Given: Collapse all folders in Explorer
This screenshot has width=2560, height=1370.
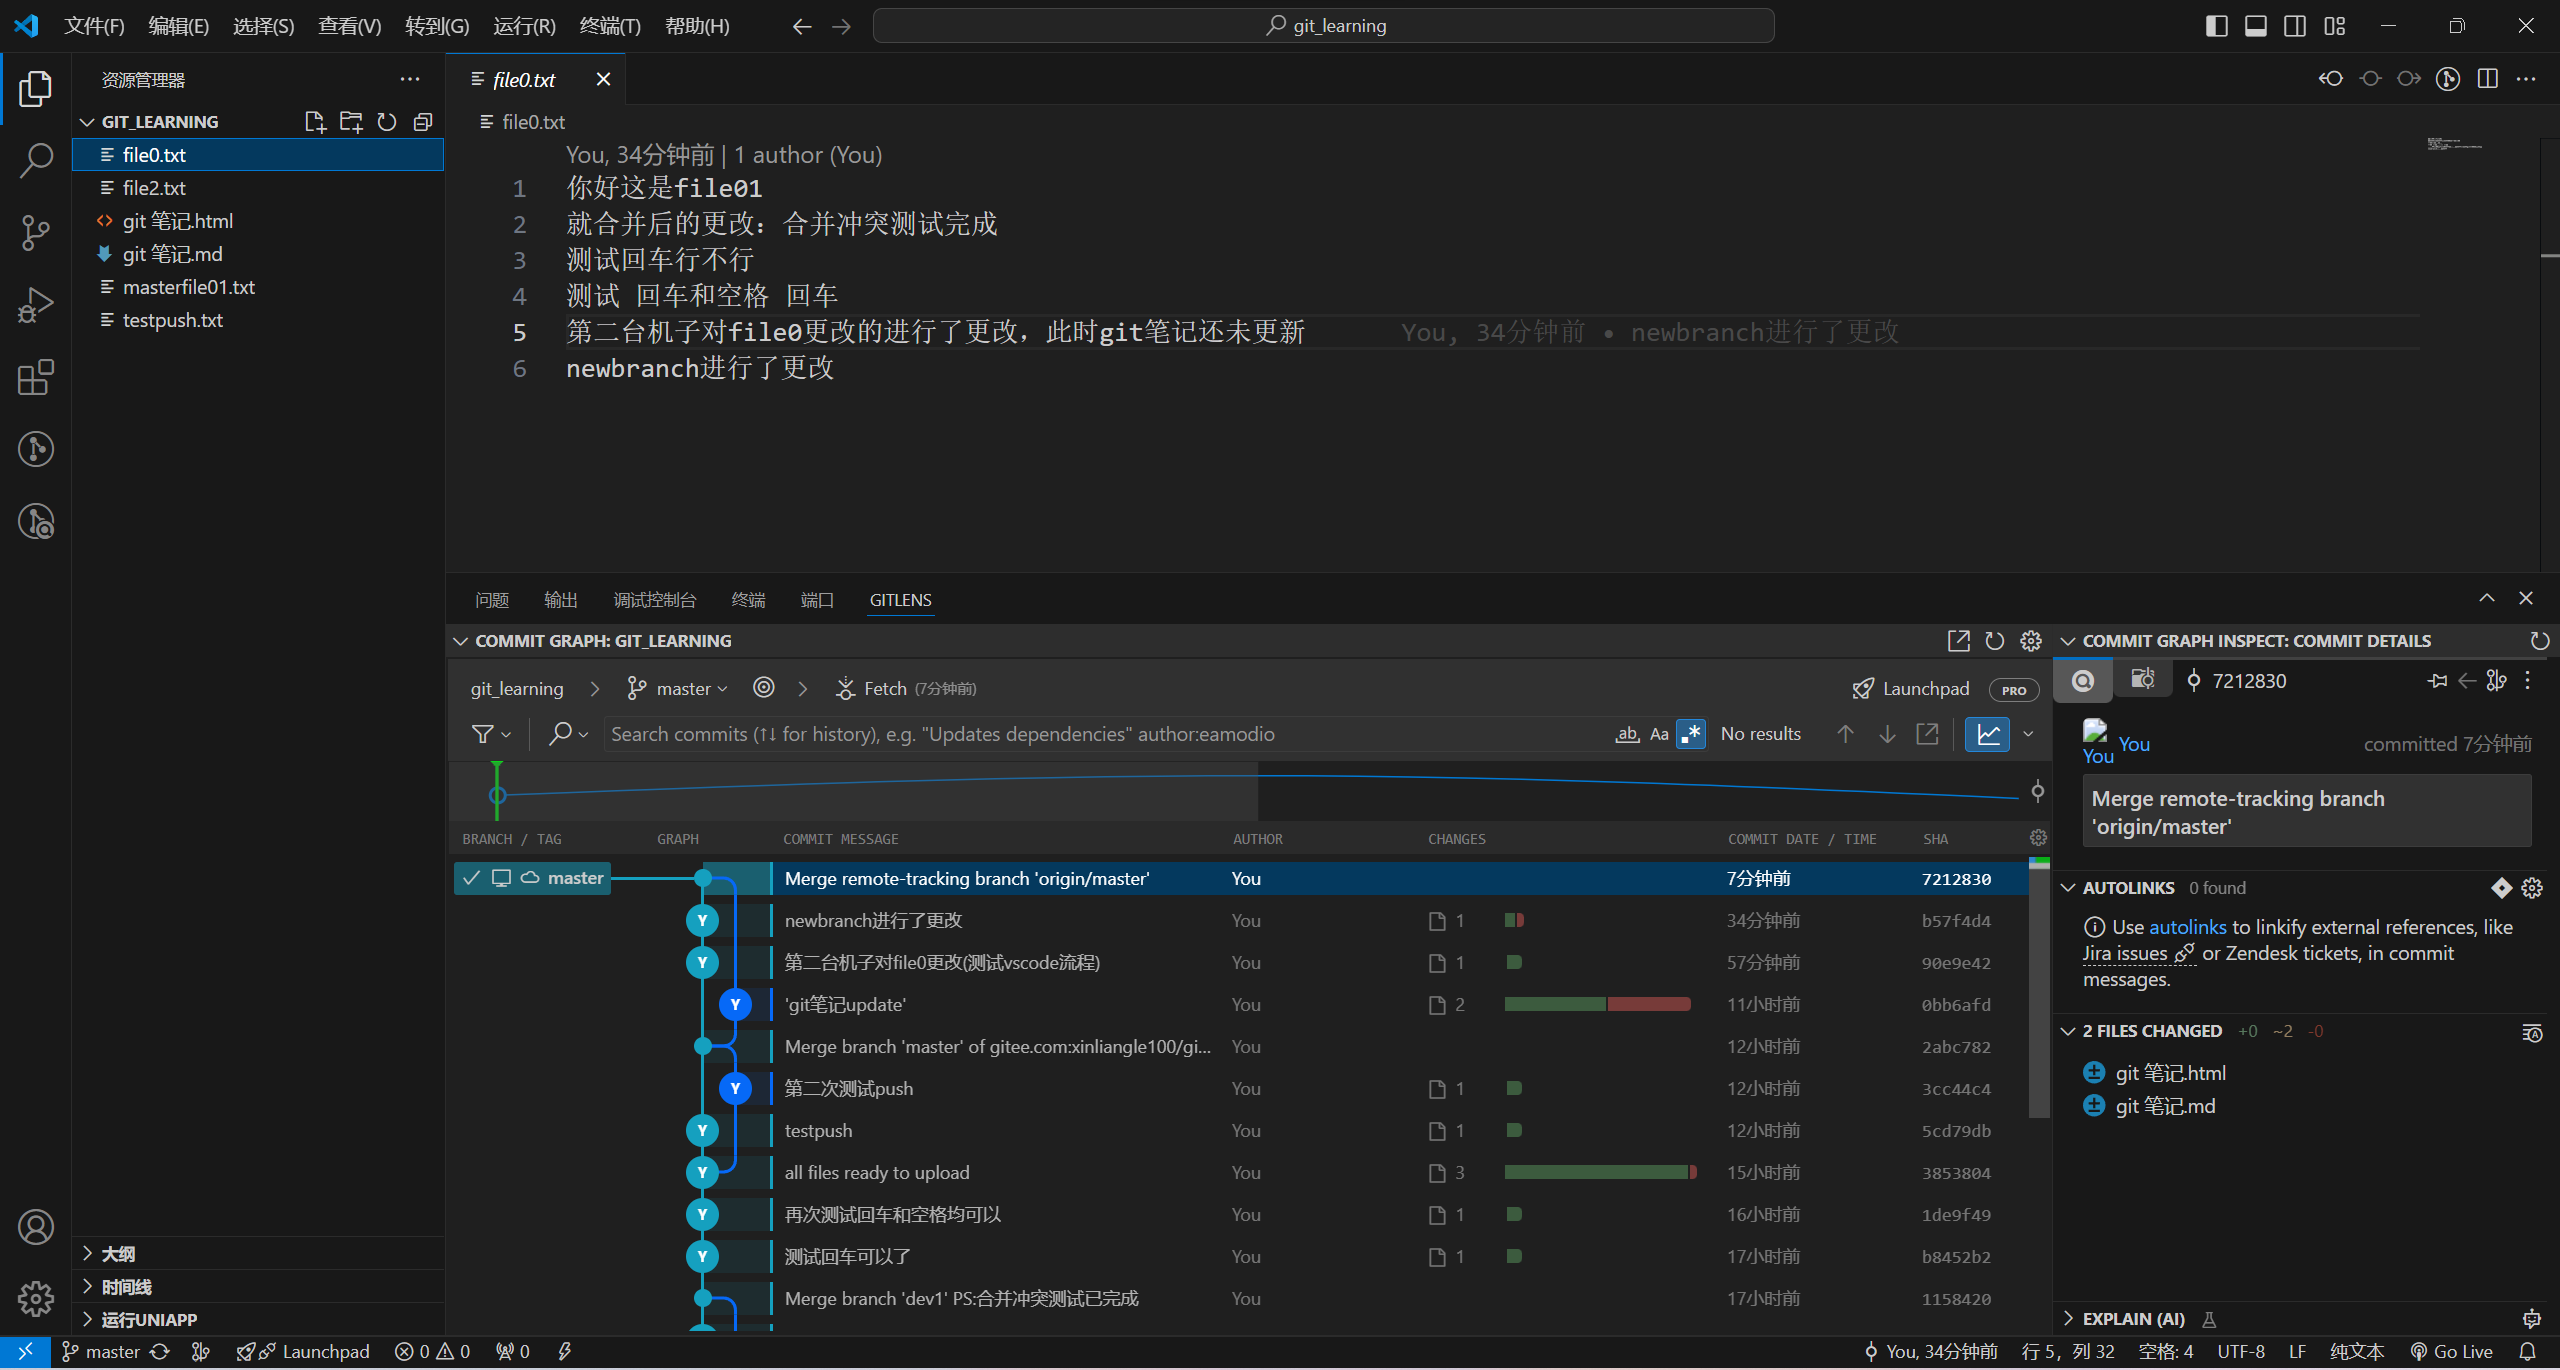Looking at the screenshot, I should 423,122.
